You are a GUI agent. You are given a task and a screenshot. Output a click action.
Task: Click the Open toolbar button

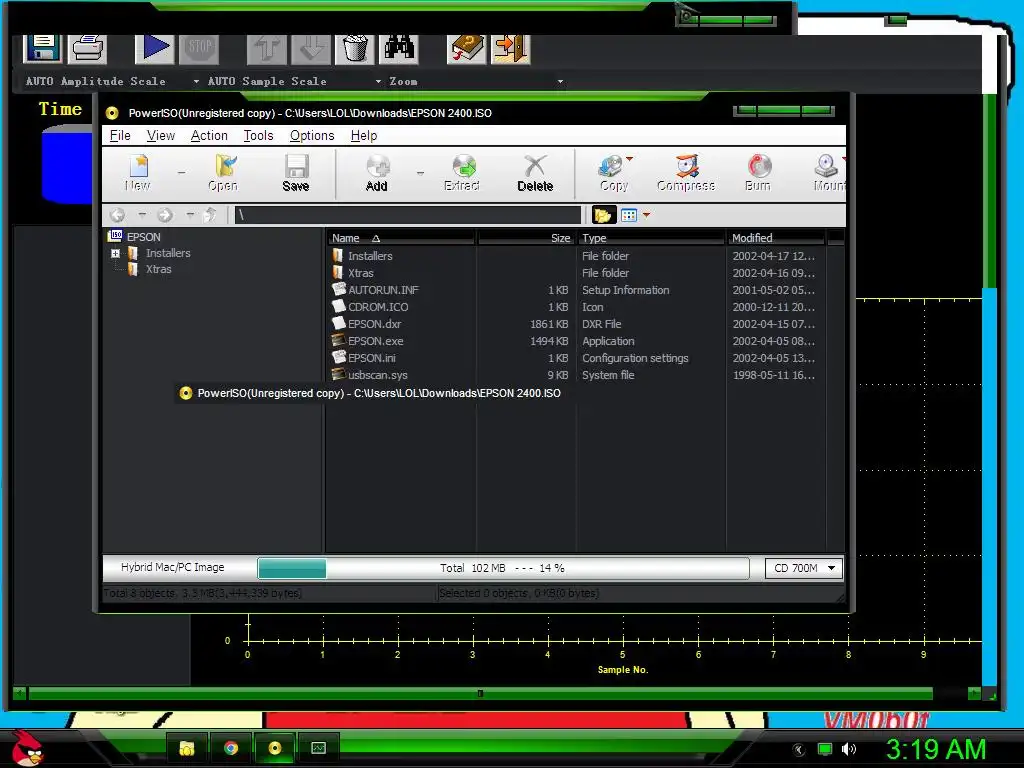[223, 173]
